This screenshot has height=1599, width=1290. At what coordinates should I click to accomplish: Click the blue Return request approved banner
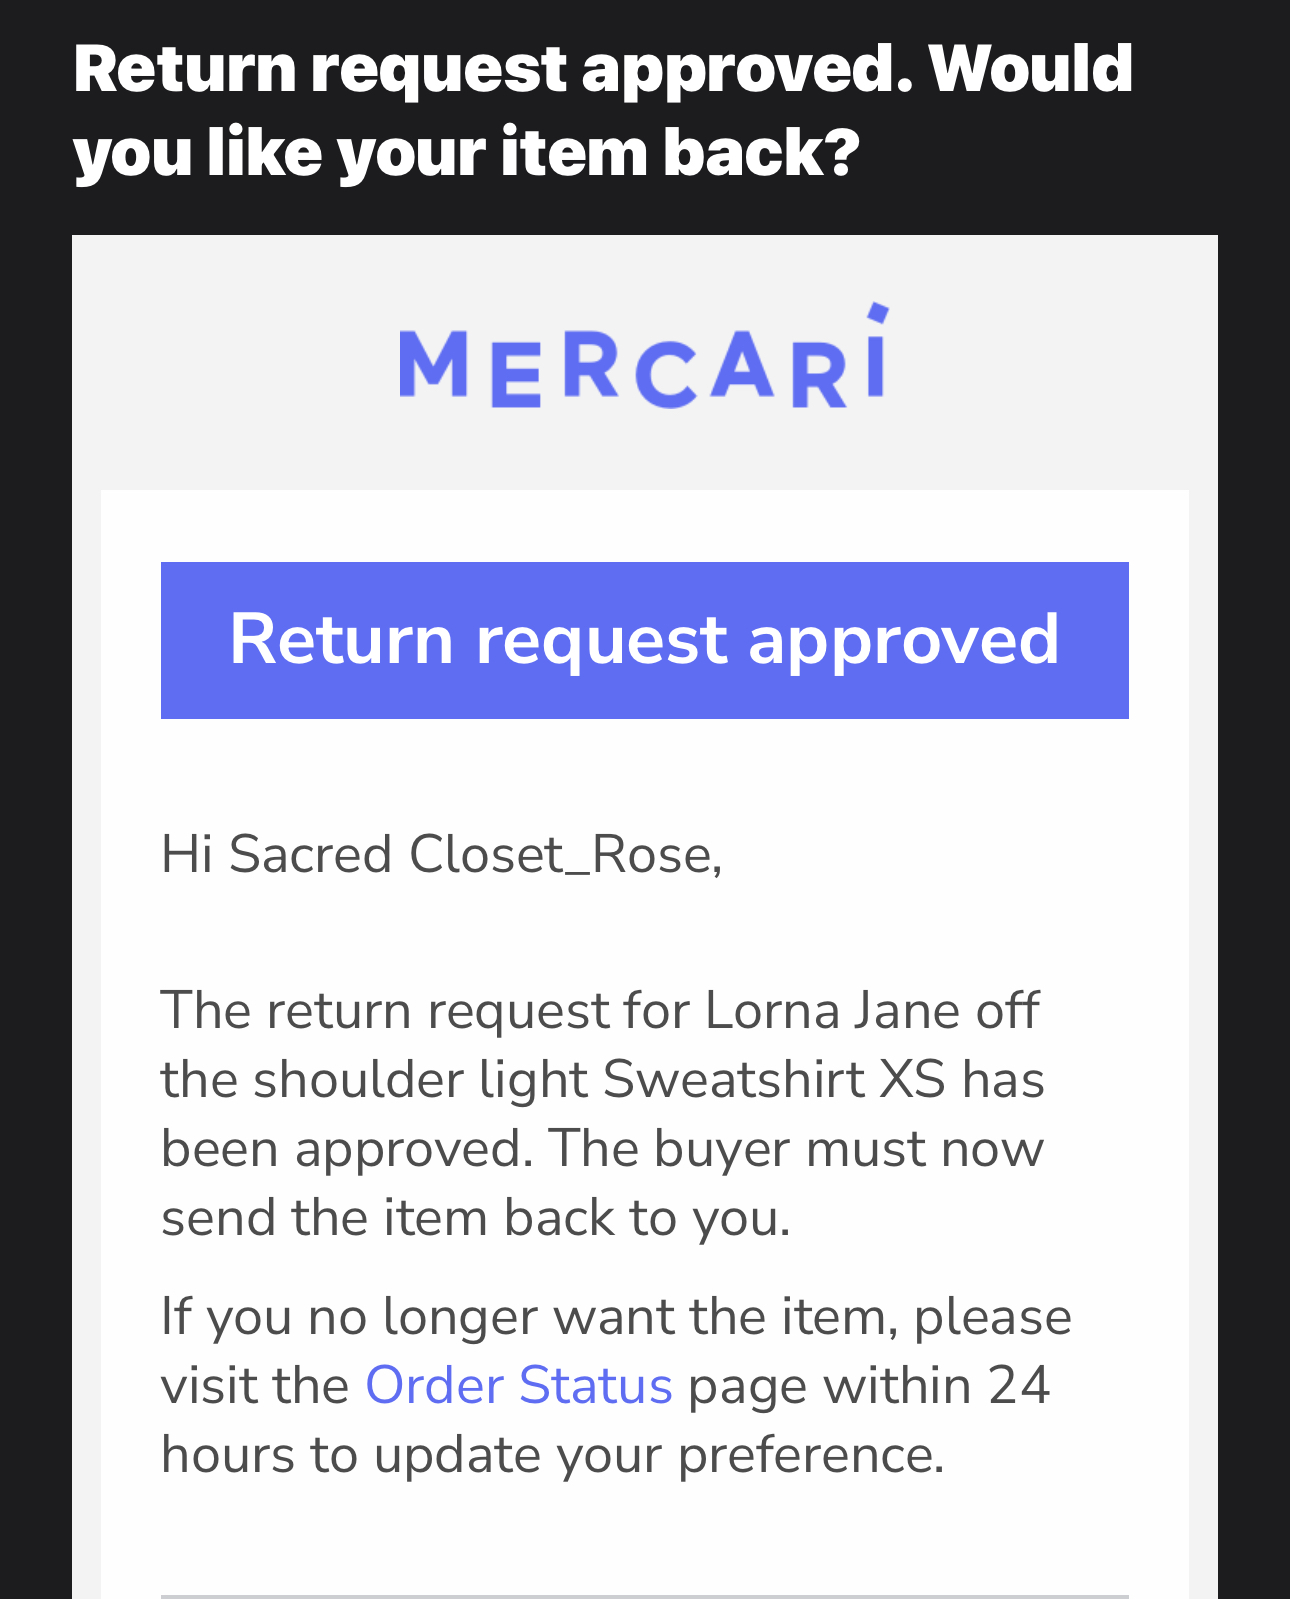click(x=644, y=640)
